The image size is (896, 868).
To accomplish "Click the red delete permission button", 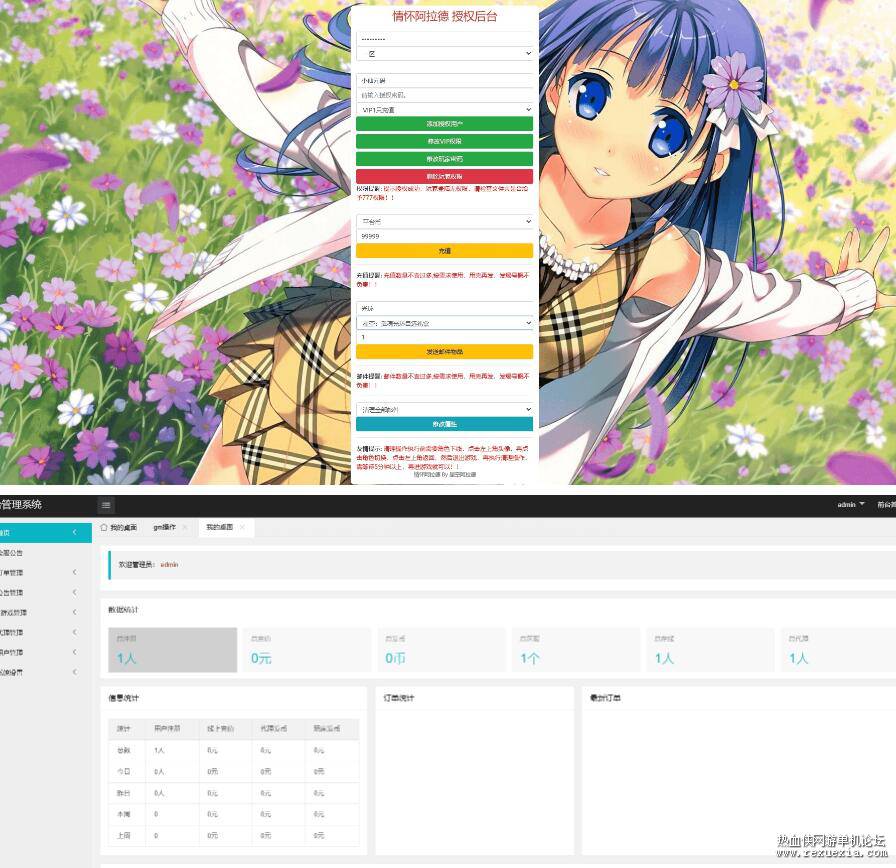I will click(445, 177).
